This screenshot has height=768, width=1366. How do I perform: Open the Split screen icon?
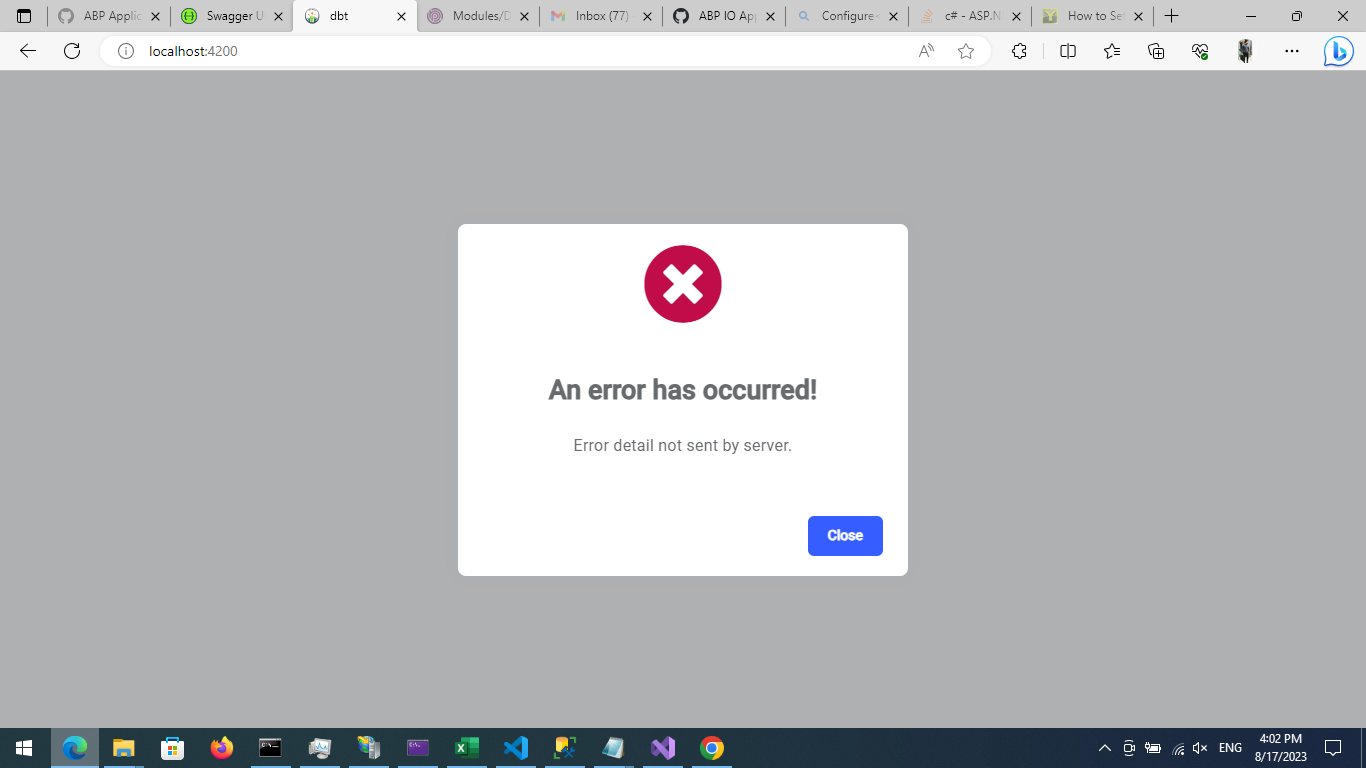point(1067,50)
